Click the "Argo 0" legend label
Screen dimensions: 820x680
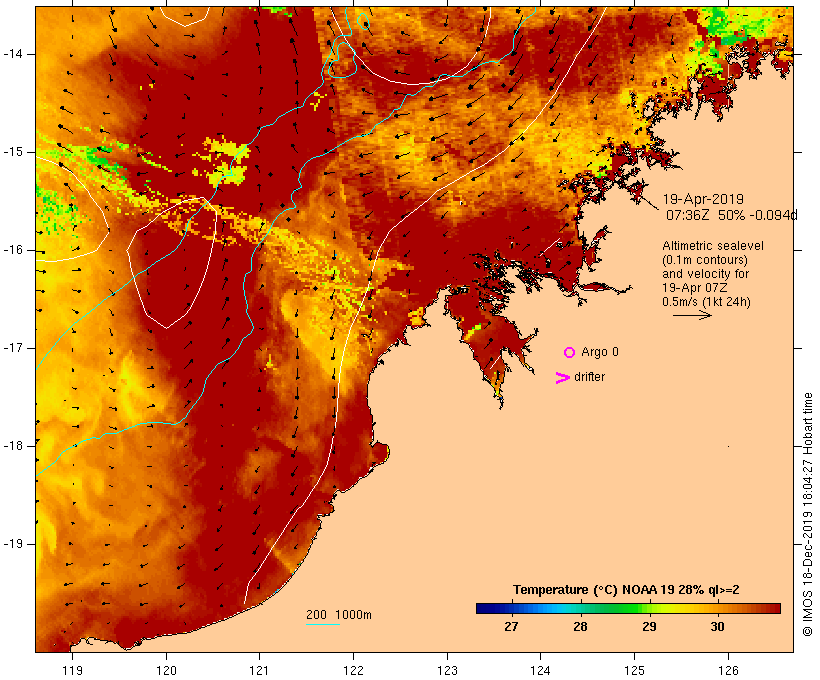click(x=600, y=352)
